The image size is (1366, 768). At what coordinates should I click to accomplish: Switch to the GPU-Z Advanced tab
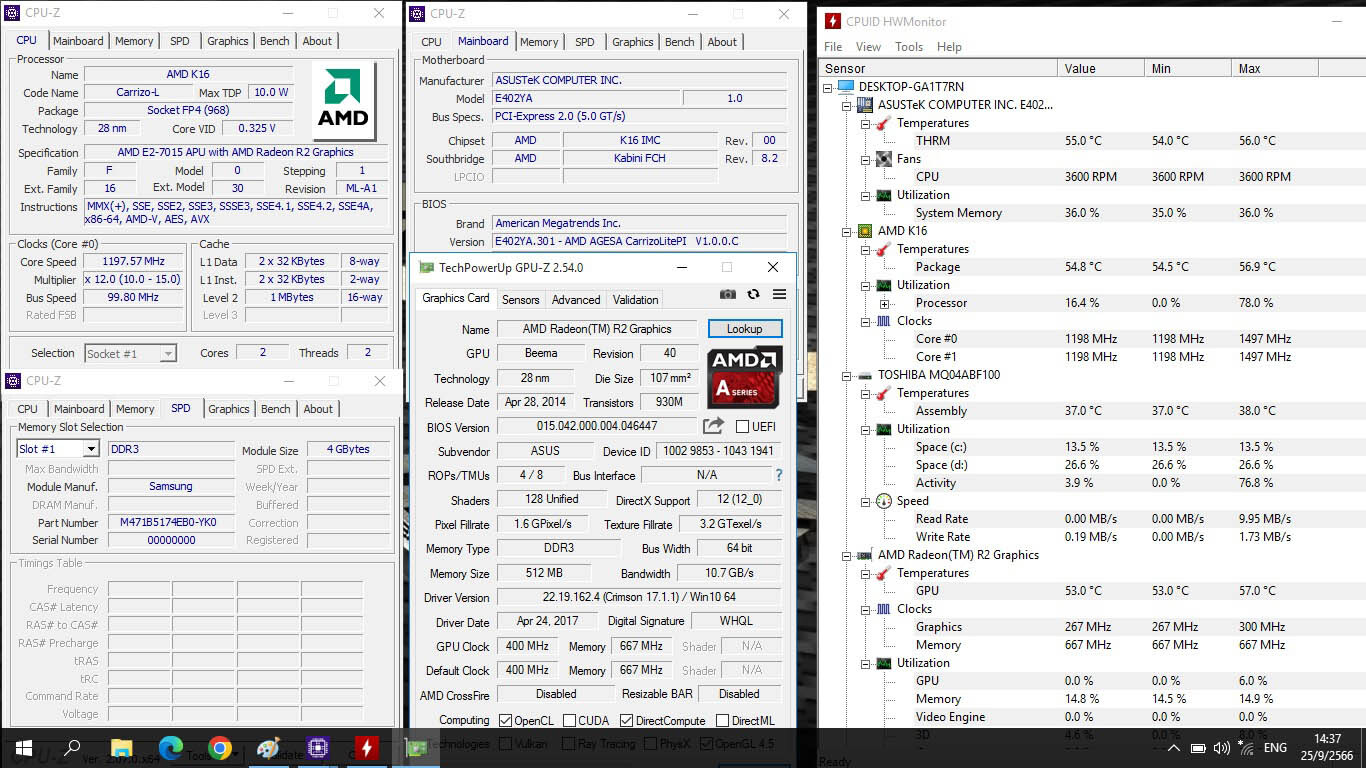(x=576, y=299)
